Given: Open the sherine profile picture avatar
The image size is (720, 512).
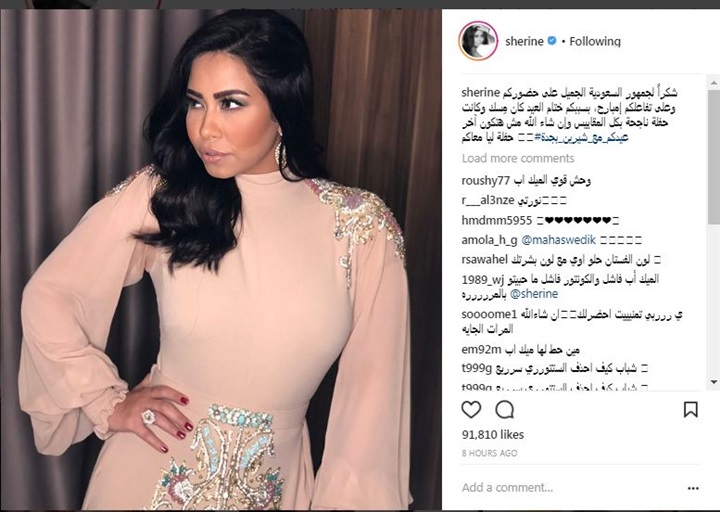Looking at the screenshot, I should [478, 41].
